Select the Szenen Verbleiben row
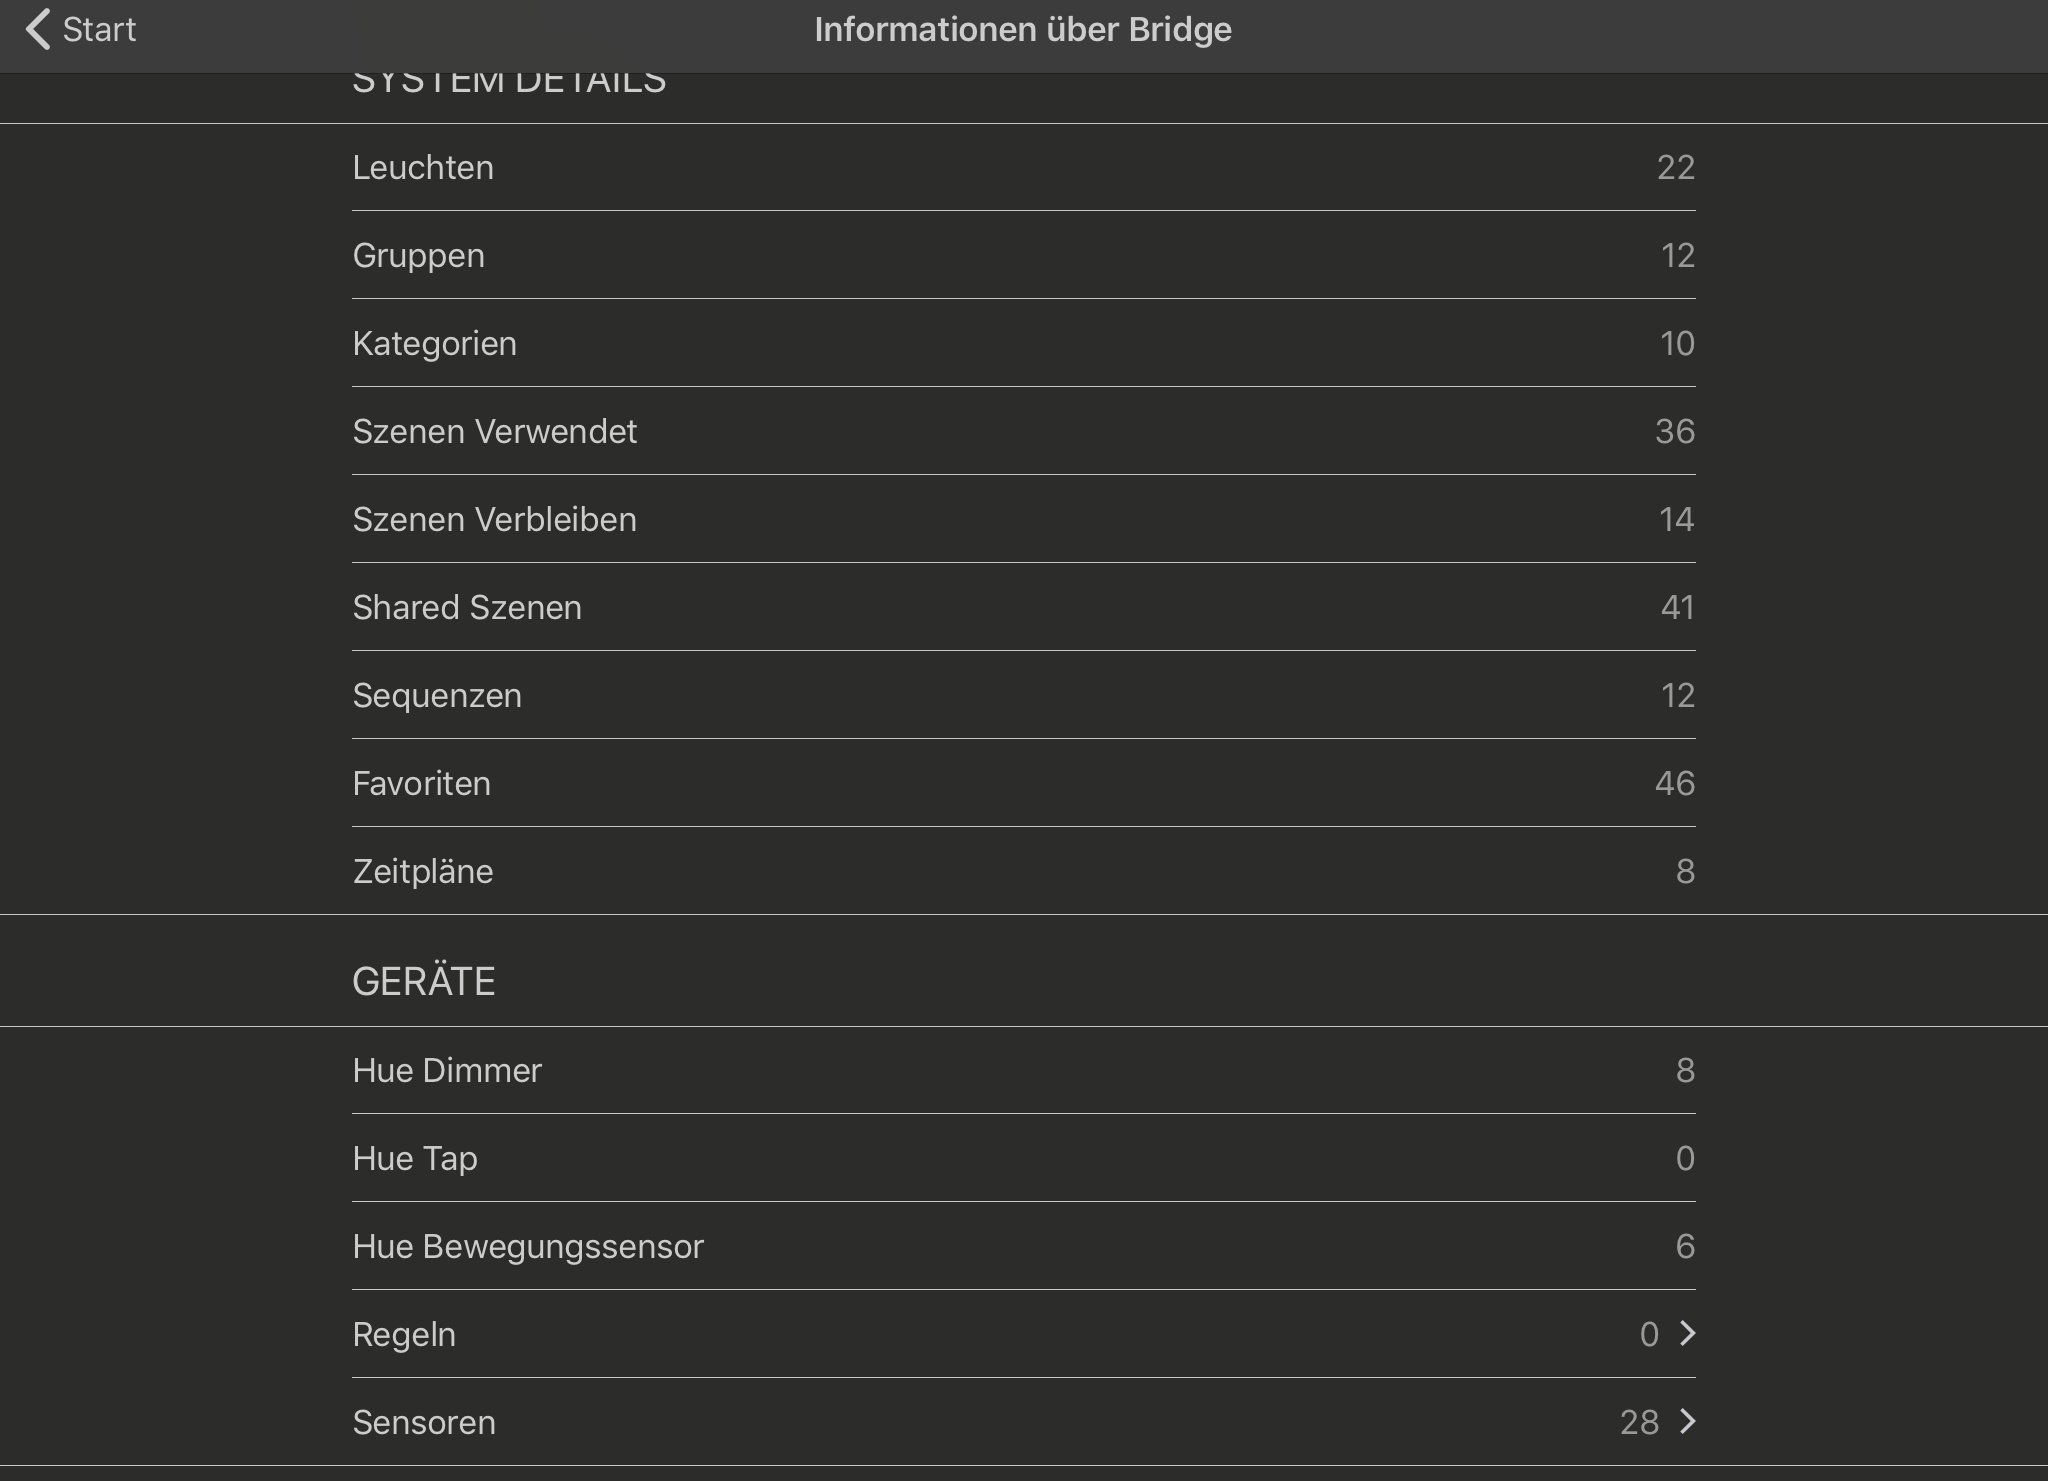The width and height of the screenshot is (2048, 1481). coord(1022,520)
